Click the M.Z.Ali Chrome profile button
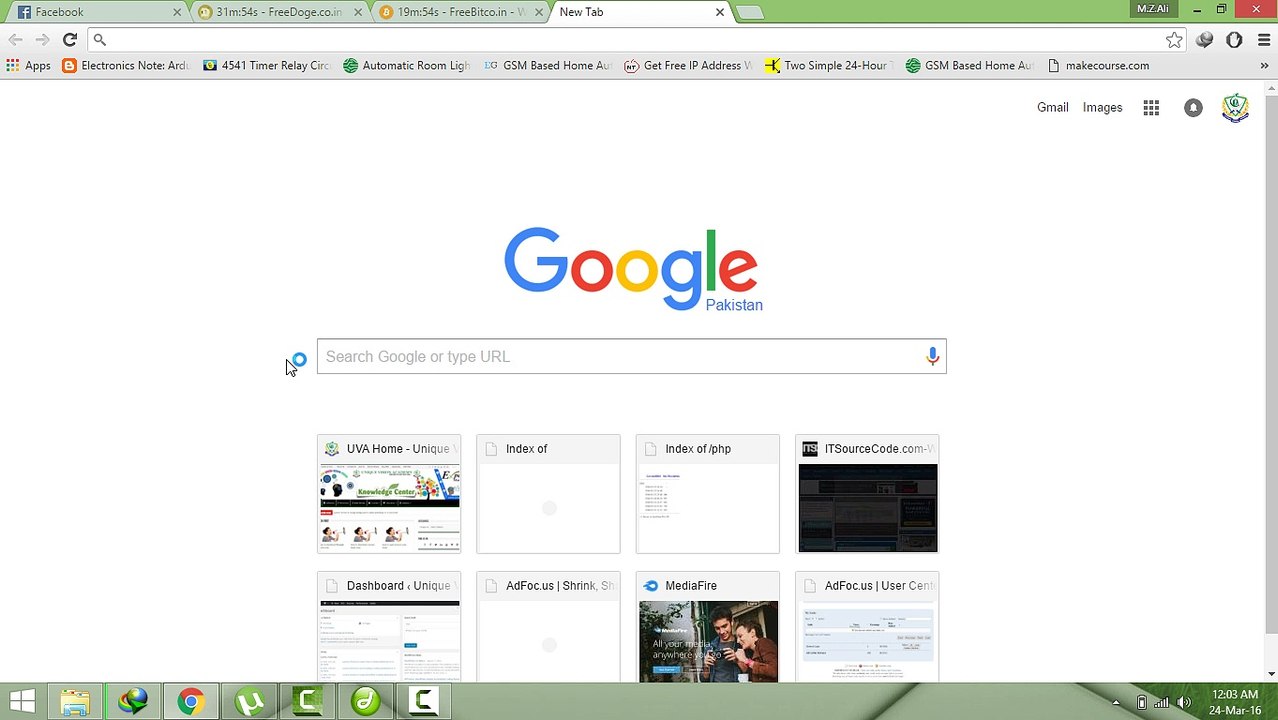Screen dimensions: 1278x720 tap(1153, 9)
